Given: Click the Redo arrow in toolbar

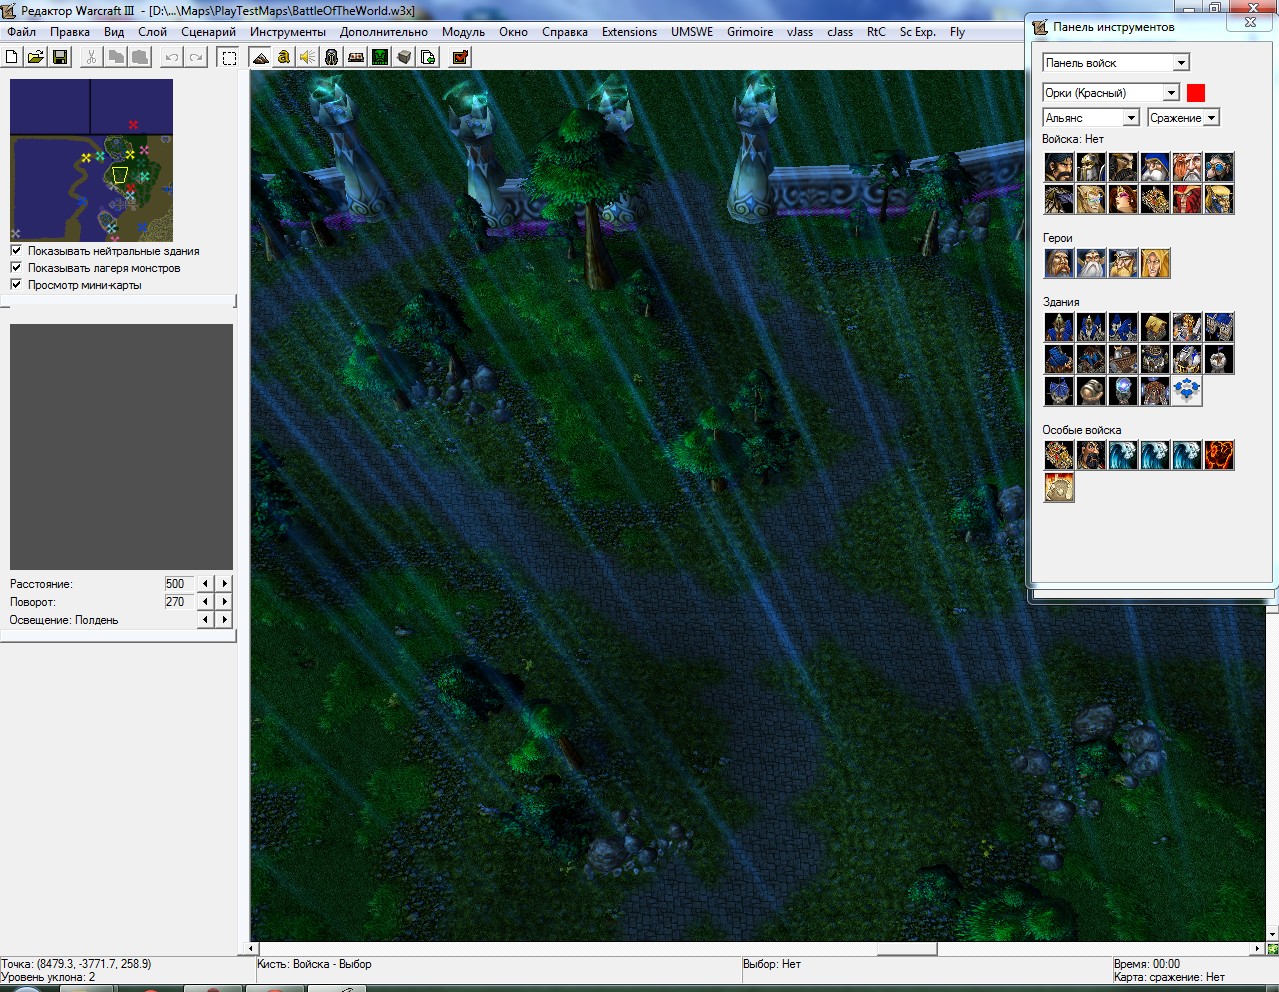Looking at the screenshot, I should [x=196, y=57].
